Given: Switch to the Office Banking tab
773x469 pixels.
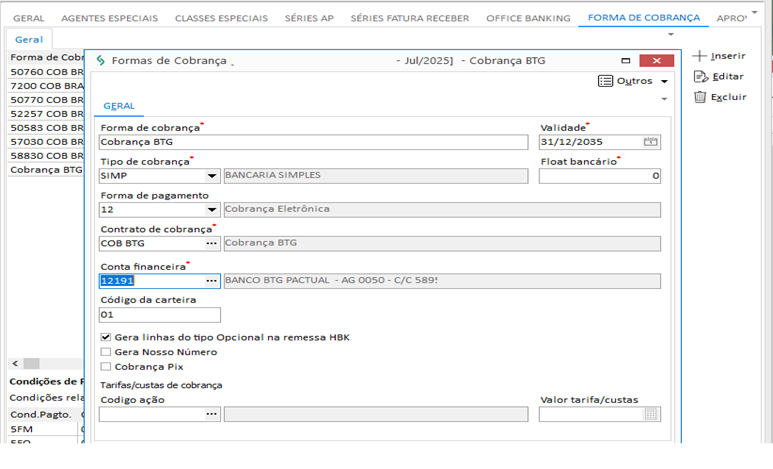Looking at the screenshot, I should point(528,18).
